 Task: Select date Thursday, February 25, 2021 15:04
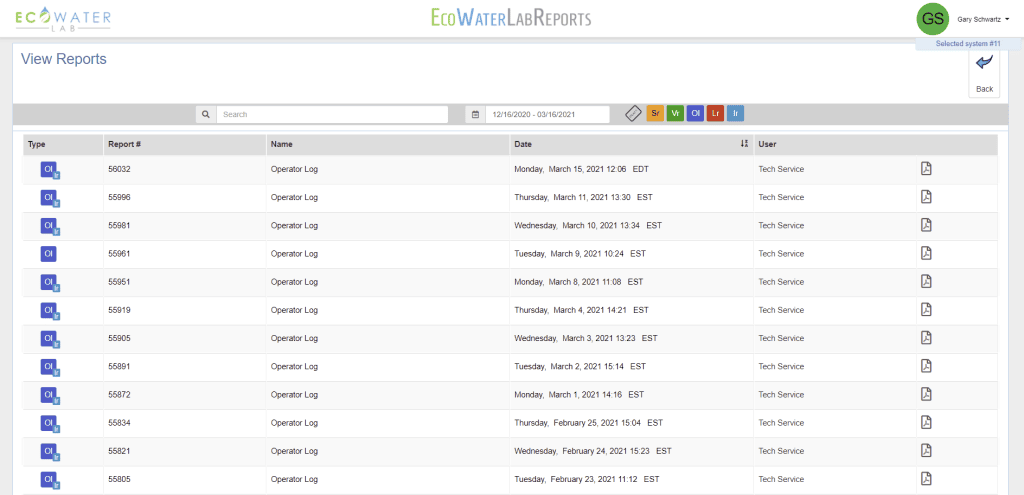(588, 423)
